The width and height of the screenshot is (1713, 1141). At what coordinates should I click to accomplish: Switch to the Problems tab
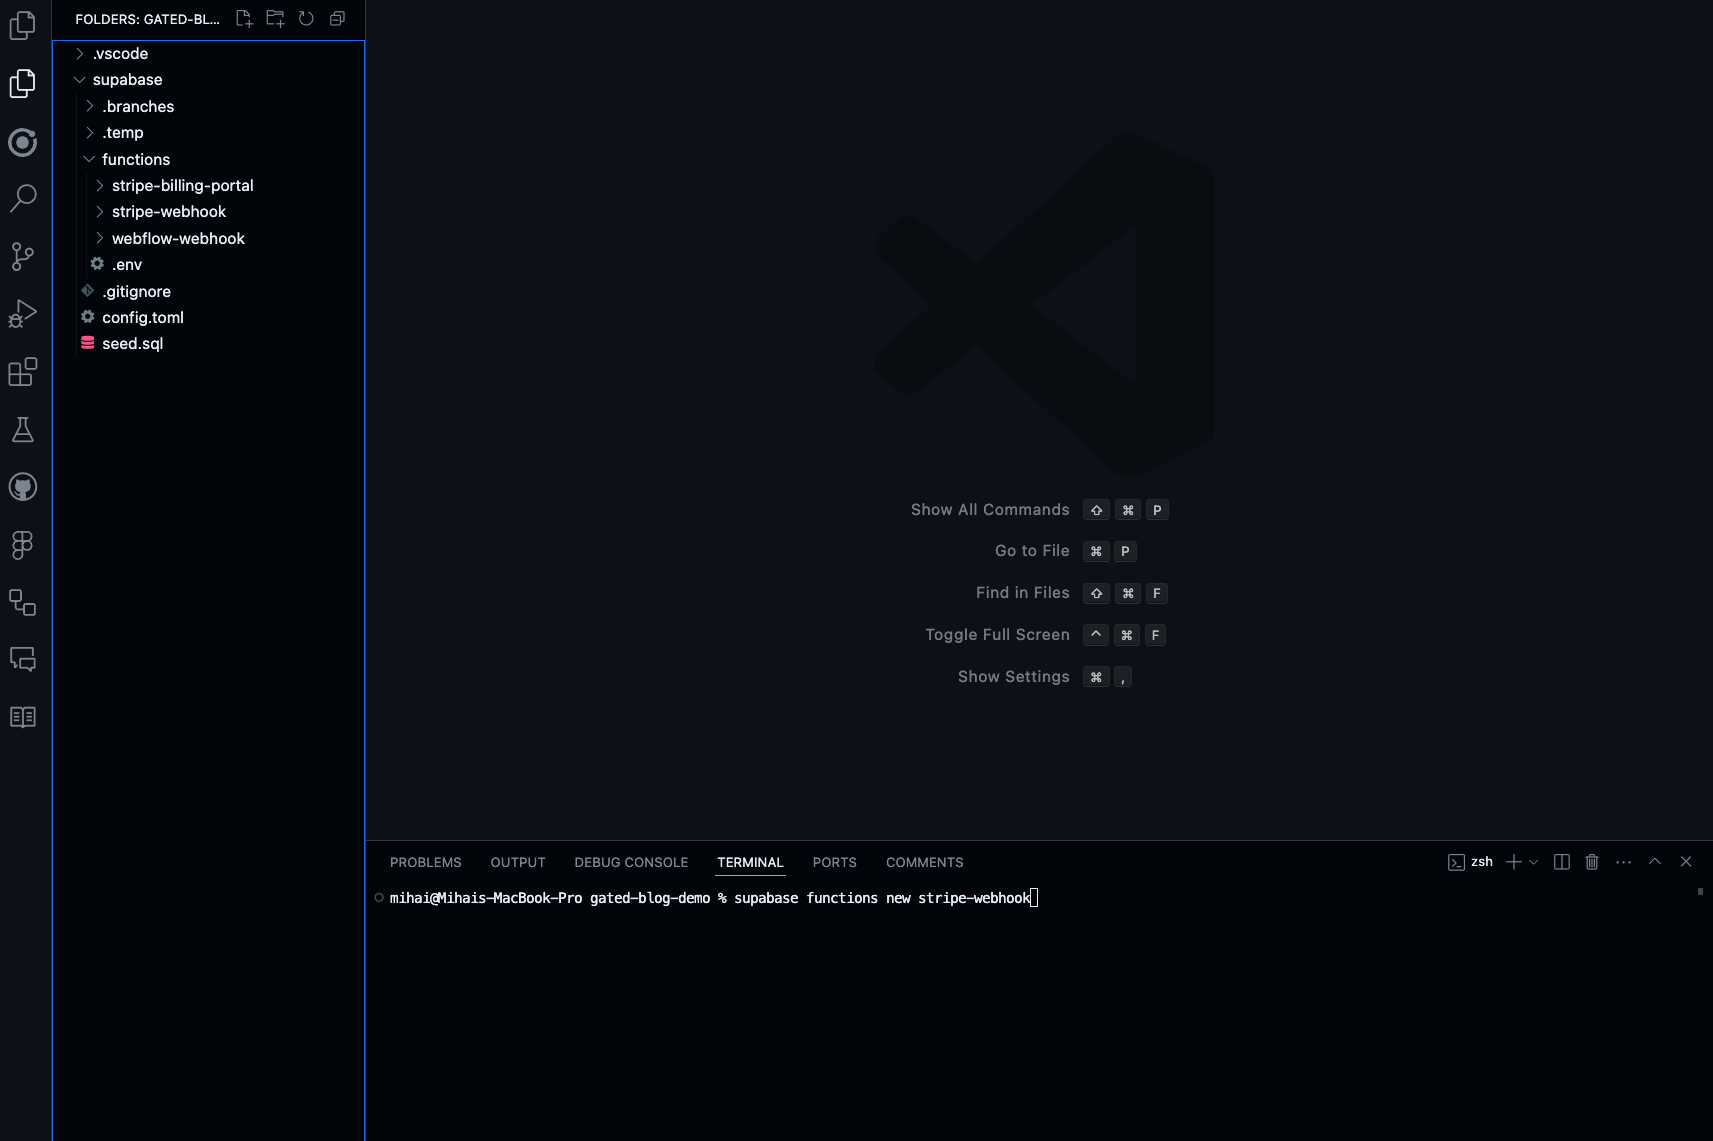point(425,862)
